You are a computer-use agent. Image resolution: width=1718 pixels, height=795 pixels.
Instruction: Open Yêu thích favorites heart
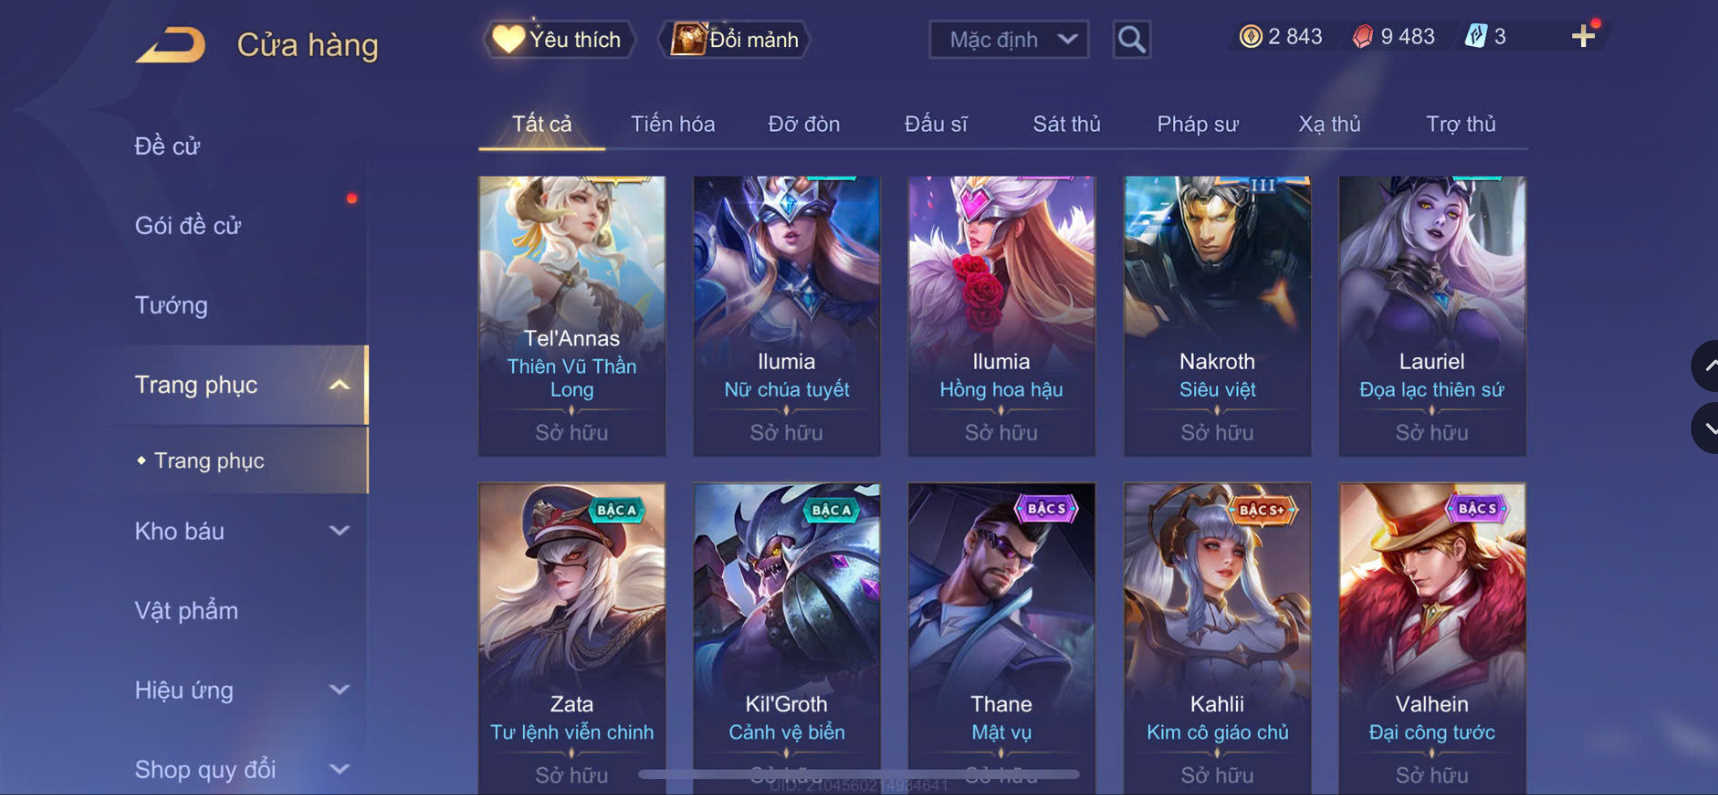coord(559,40)
